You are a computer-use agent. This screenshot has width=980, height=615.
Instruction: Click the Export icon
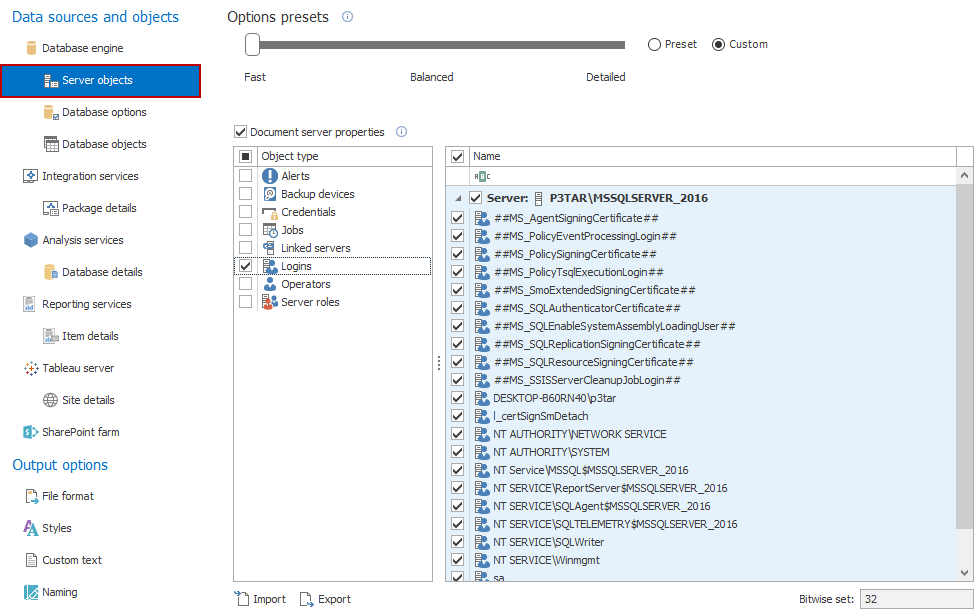[x=306, y=599]
